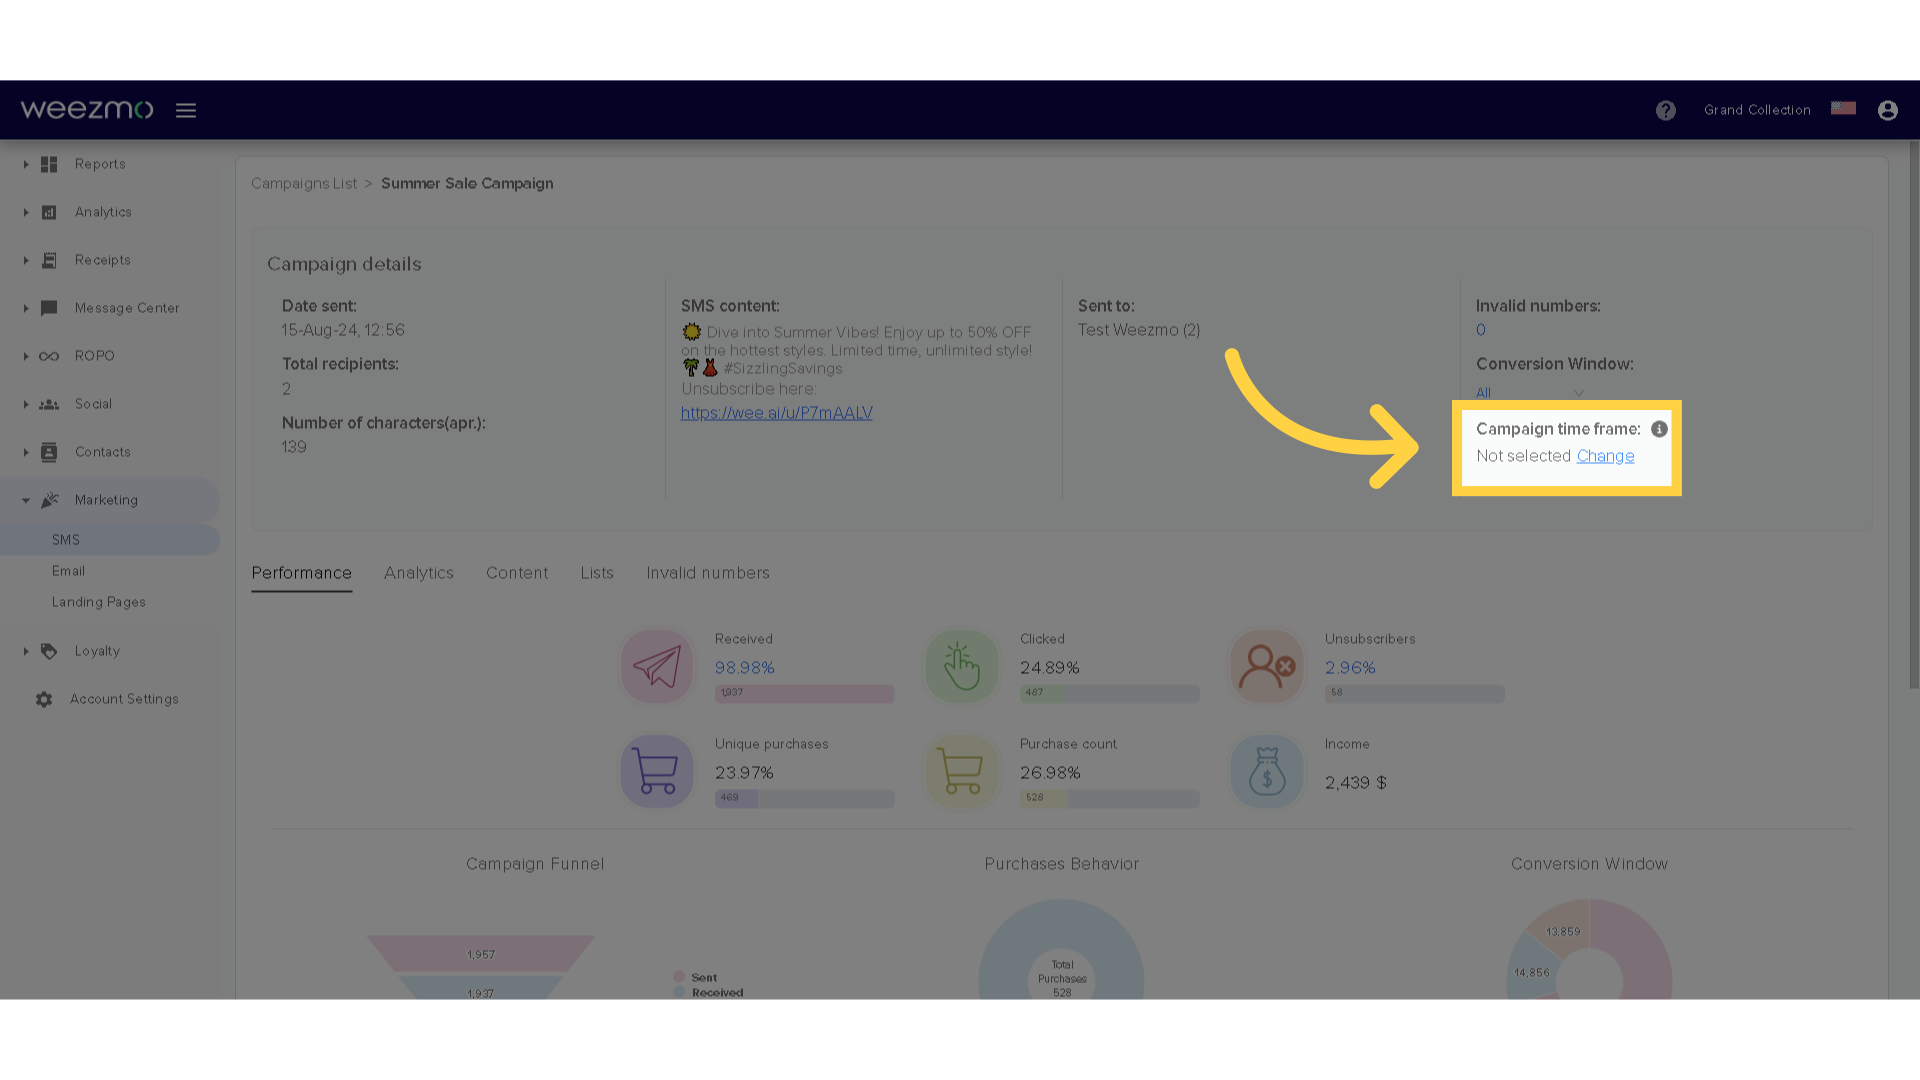Switch to the Content tab
Image resolution: width=1920 pixels, height=1080 pixels.
517,573
